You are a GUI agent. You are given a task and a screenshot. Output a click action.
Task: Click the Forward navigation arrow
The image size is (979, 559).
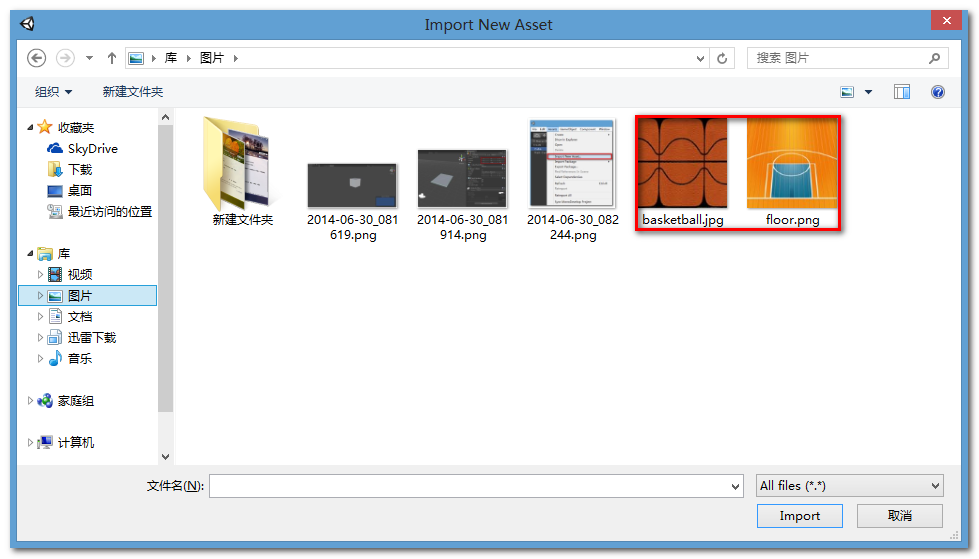(65, 58)
